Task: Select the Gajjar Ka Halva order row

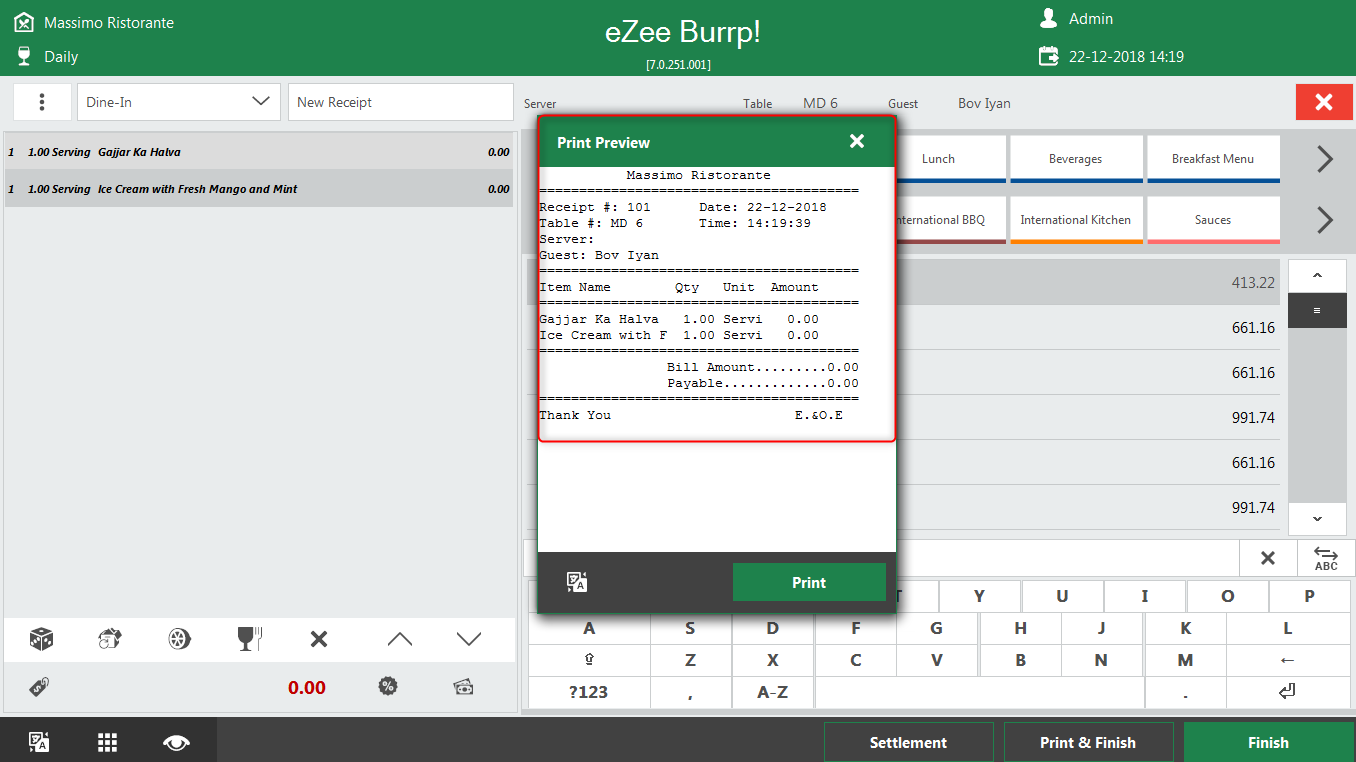Action: point(259,152)
